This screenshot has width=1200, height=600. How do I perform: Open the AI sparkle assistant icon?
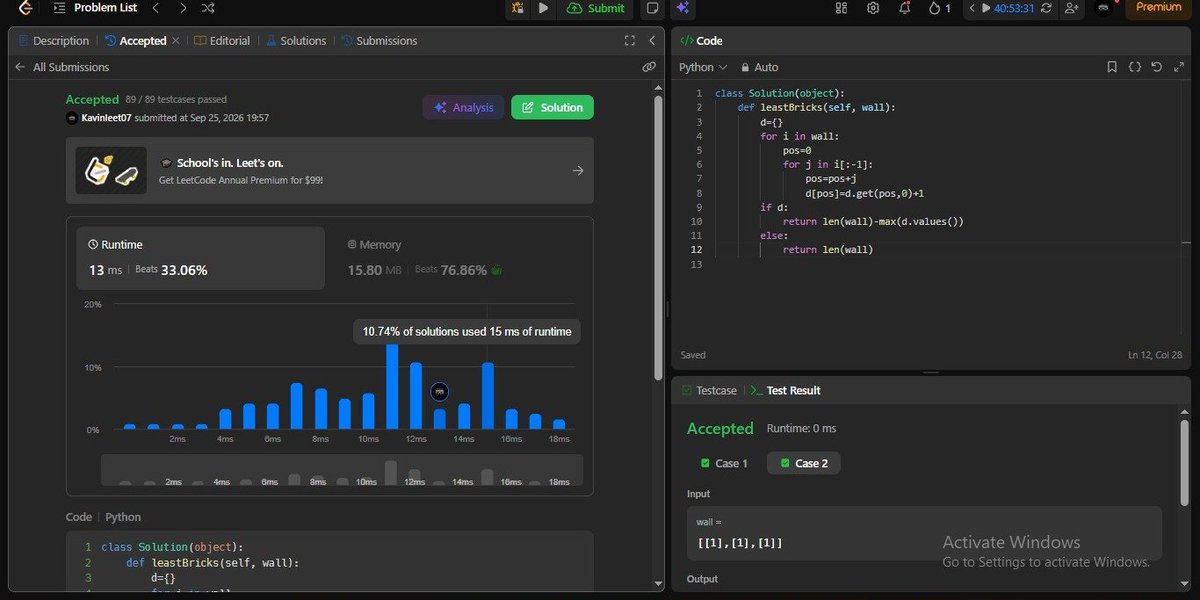click(x=682, y=8)
